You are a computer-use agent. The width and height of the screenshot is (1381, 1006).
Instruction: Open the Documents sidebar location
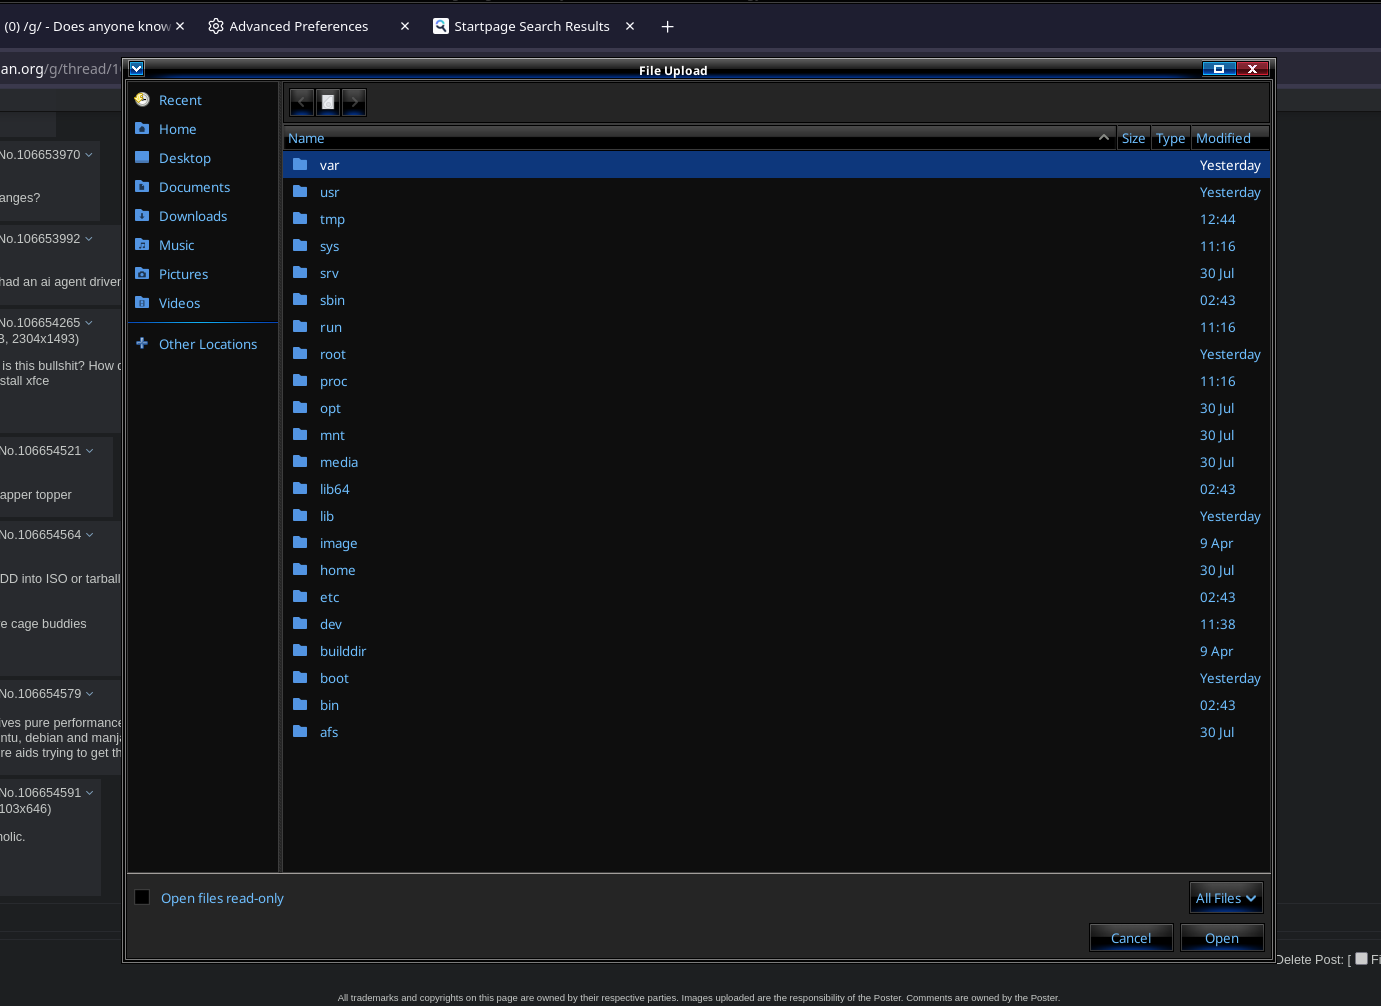194,187
